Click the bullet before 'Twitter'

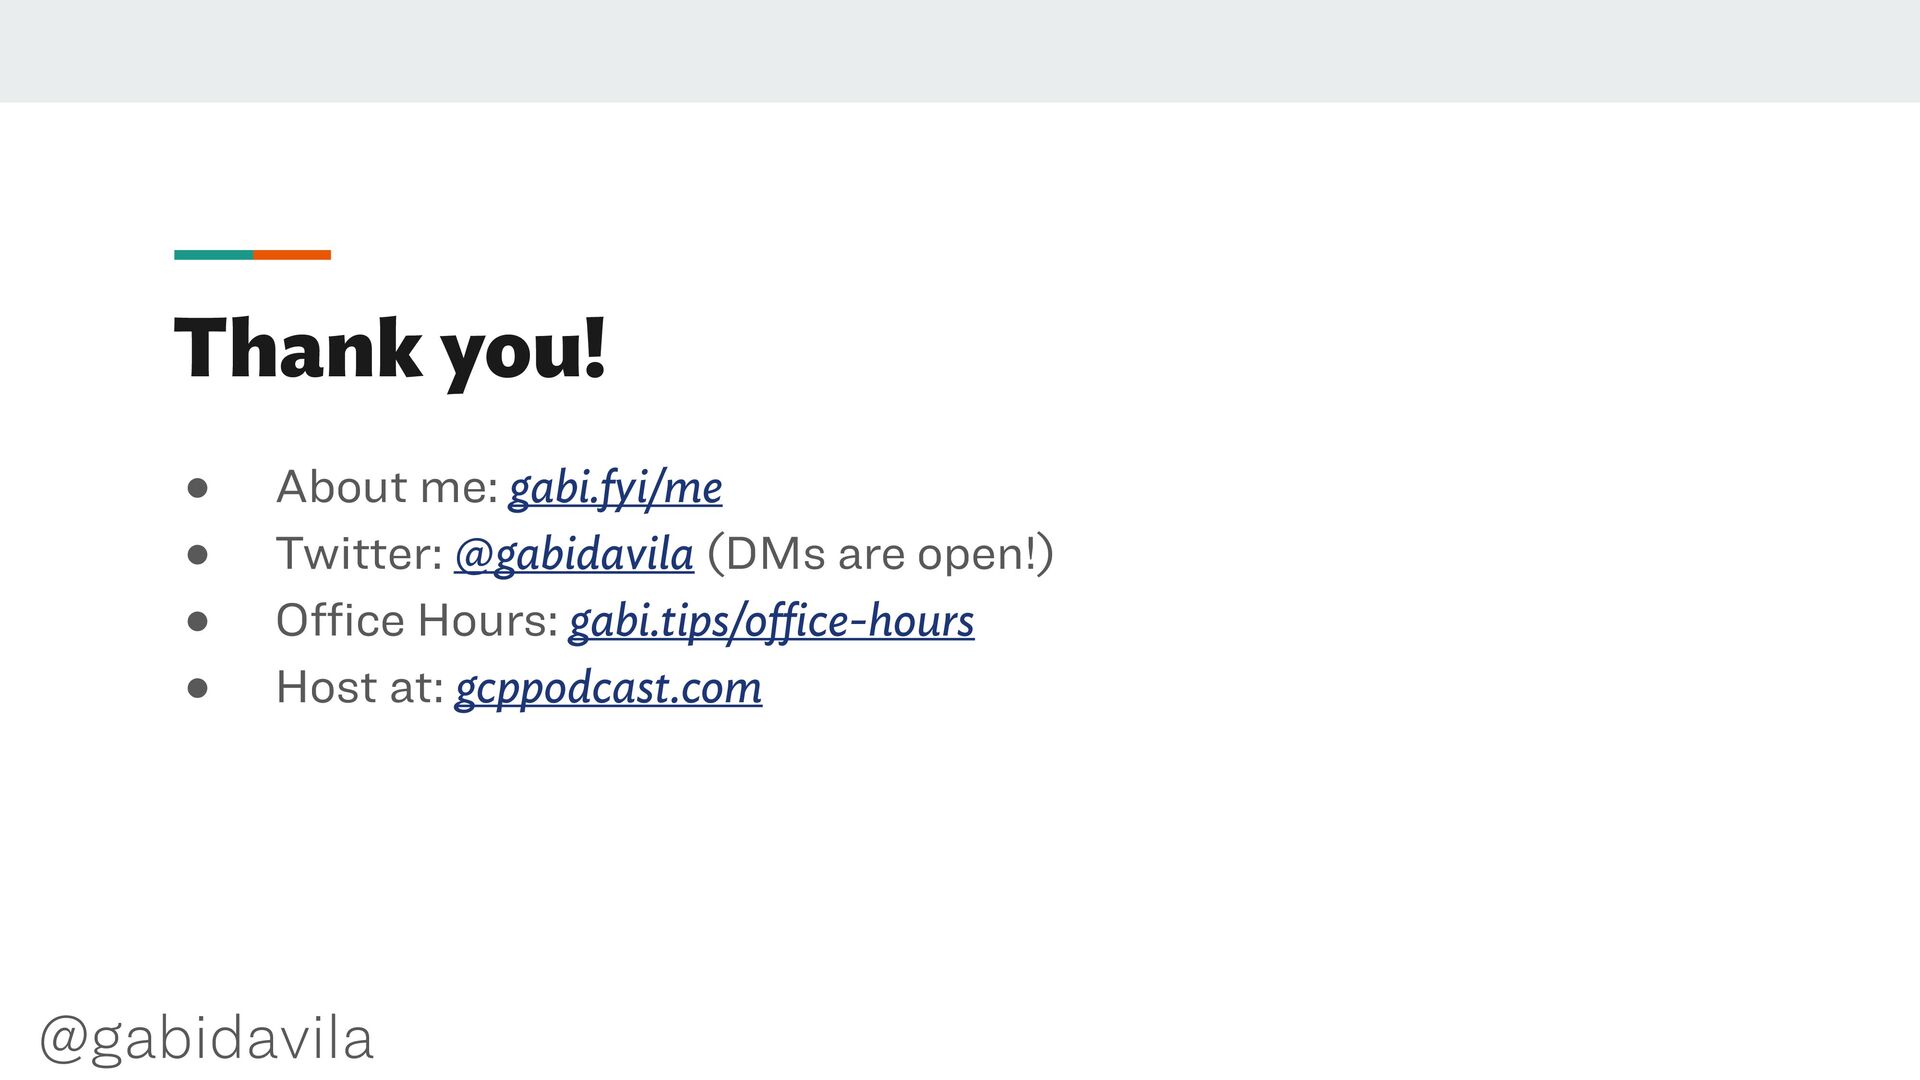point(197,555)
